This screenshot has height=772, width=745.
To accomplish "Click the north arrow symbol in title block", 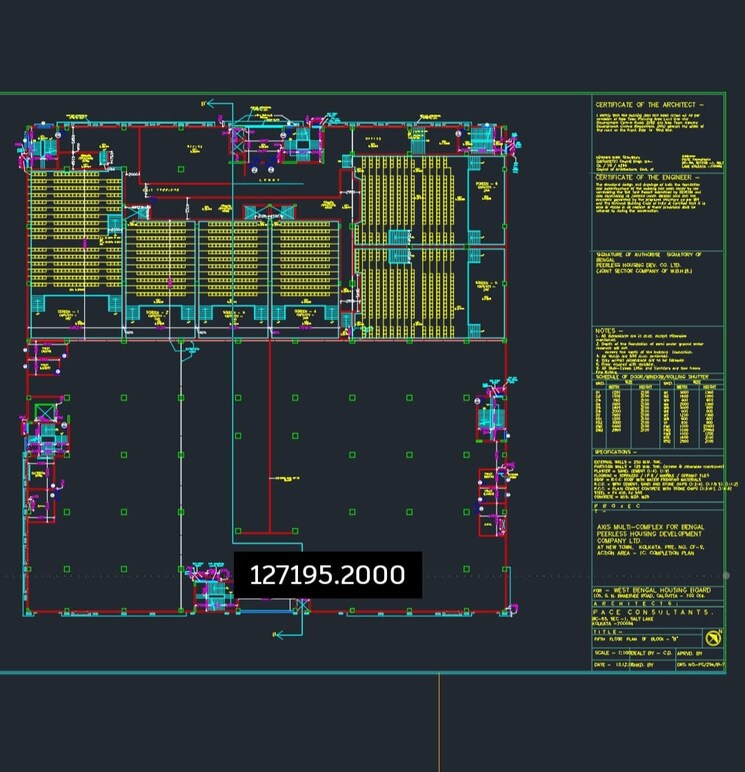I will 712,638.
